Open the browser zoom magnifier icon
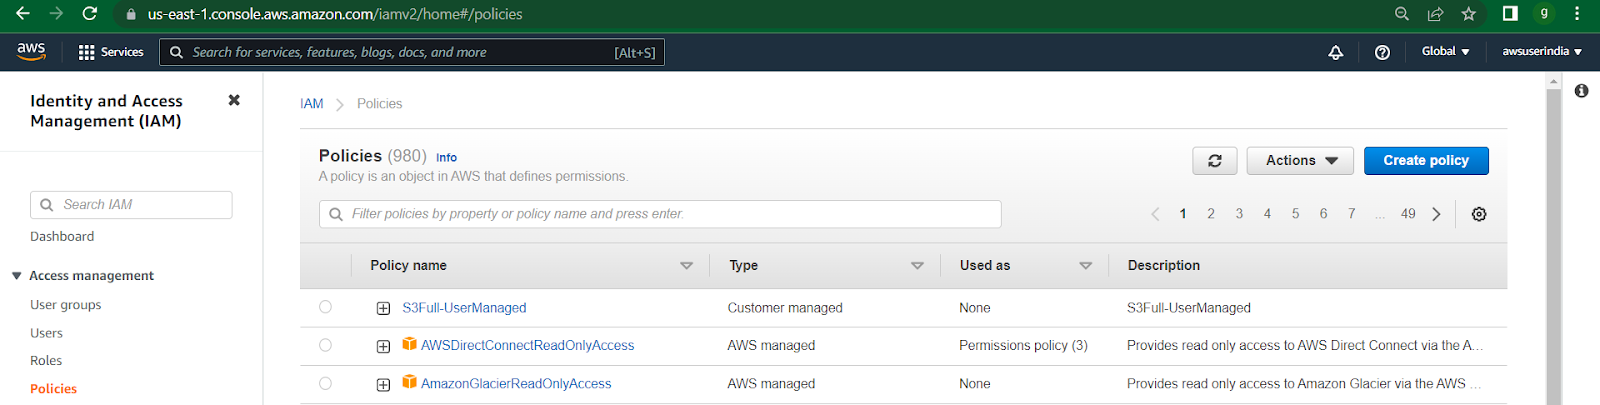The width and height of the screenshot is (1600, 405). 1402,14
